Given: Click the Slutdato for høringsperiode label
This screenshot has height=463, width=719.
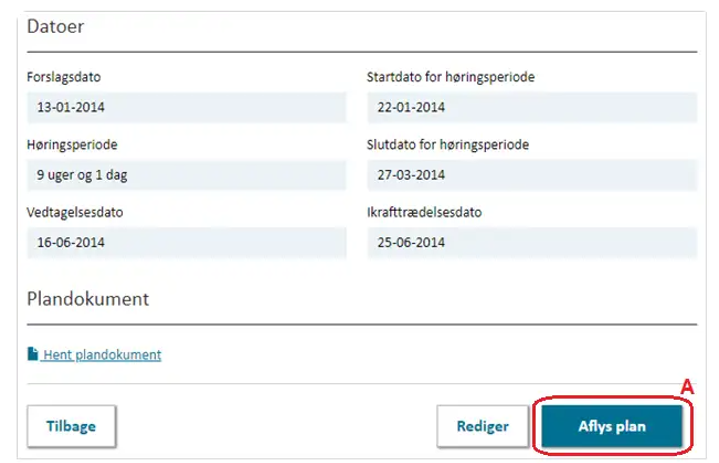Looking at the screenshot, I should click(x=448, y=145).
